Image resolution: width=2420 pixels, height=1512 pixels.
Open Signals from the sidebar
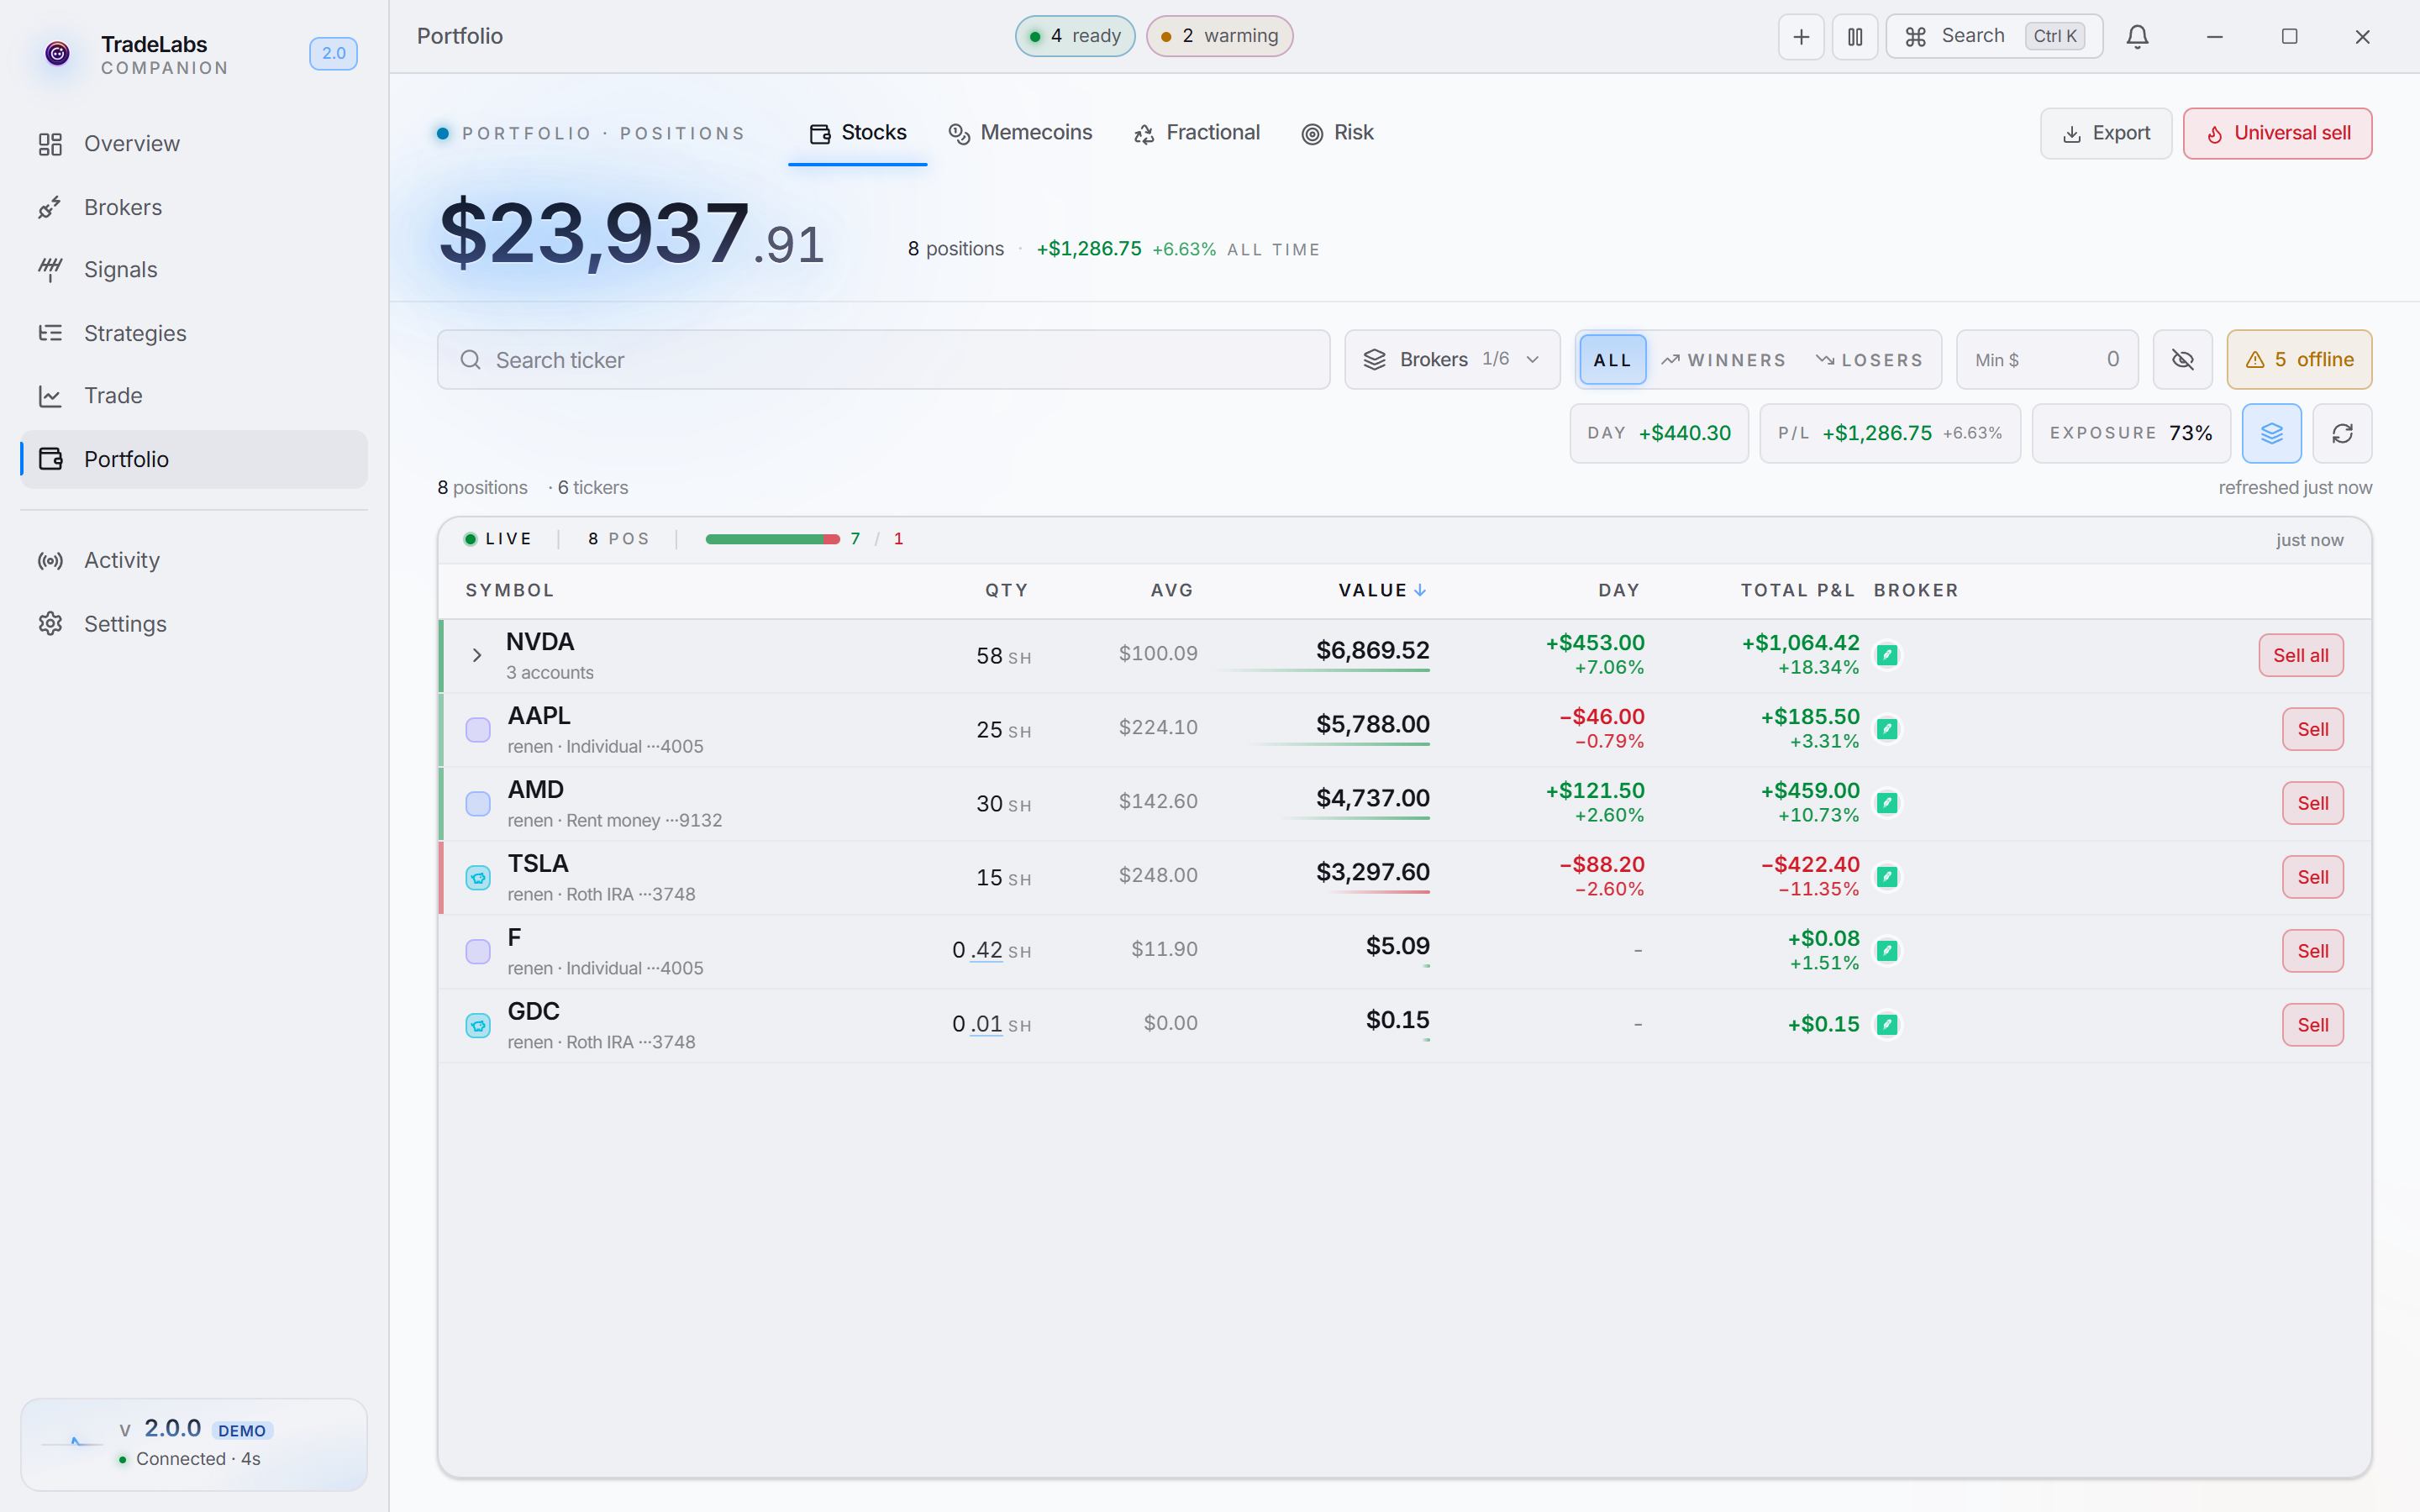(194, 270)
